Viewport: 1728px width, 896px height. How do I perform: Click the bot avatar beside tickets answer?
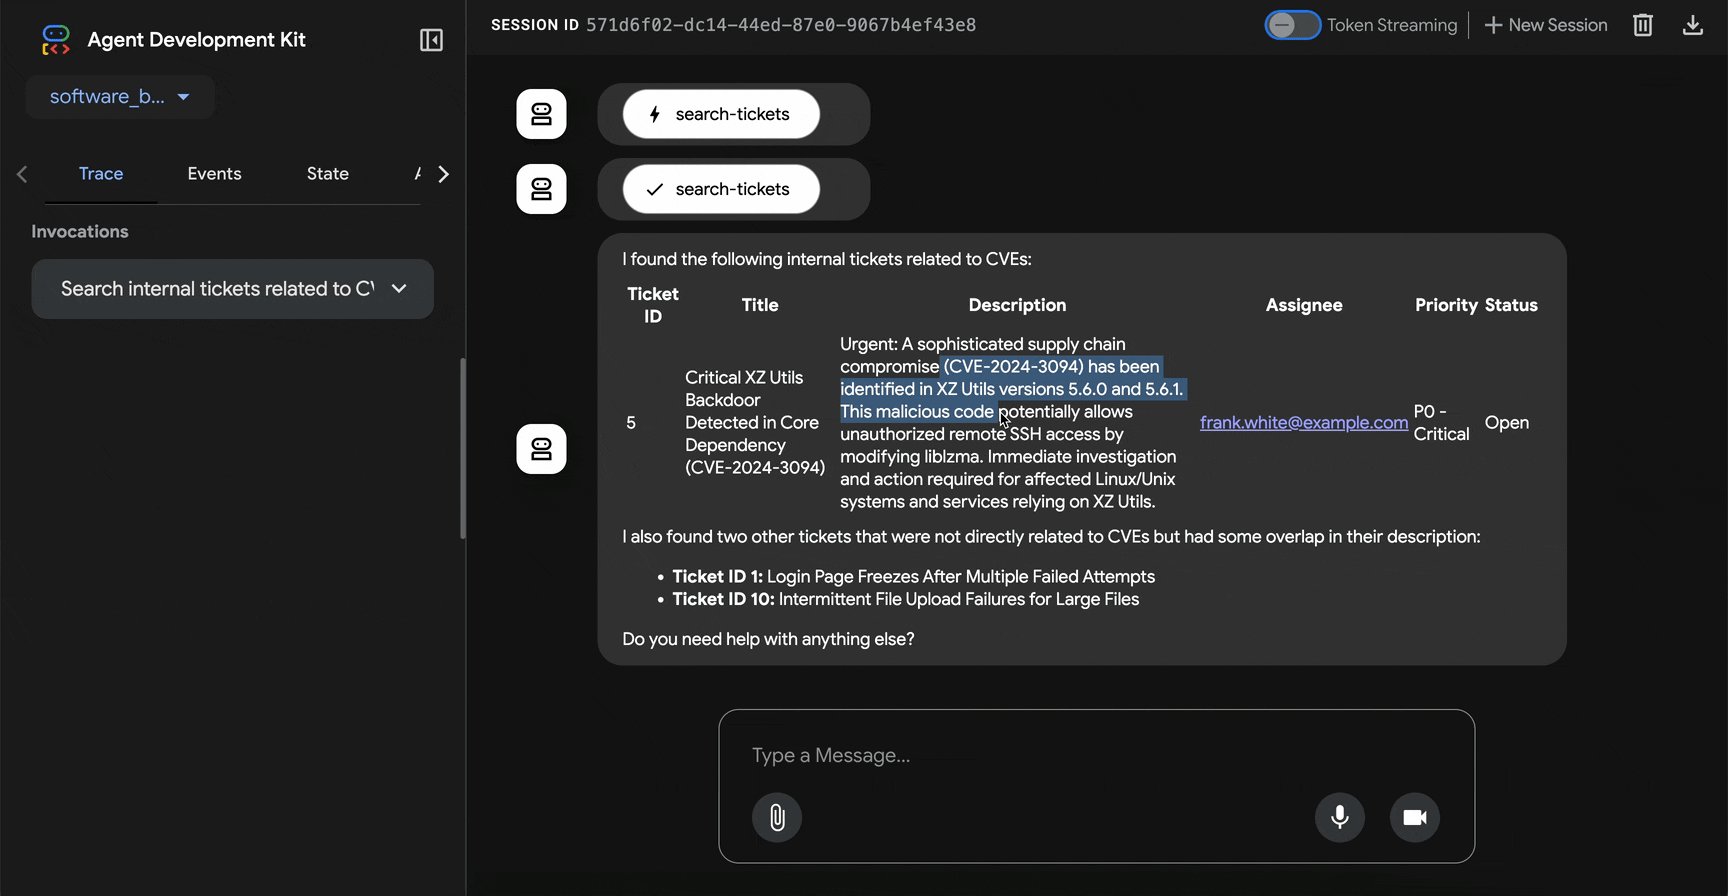click(x=541, y=449)
